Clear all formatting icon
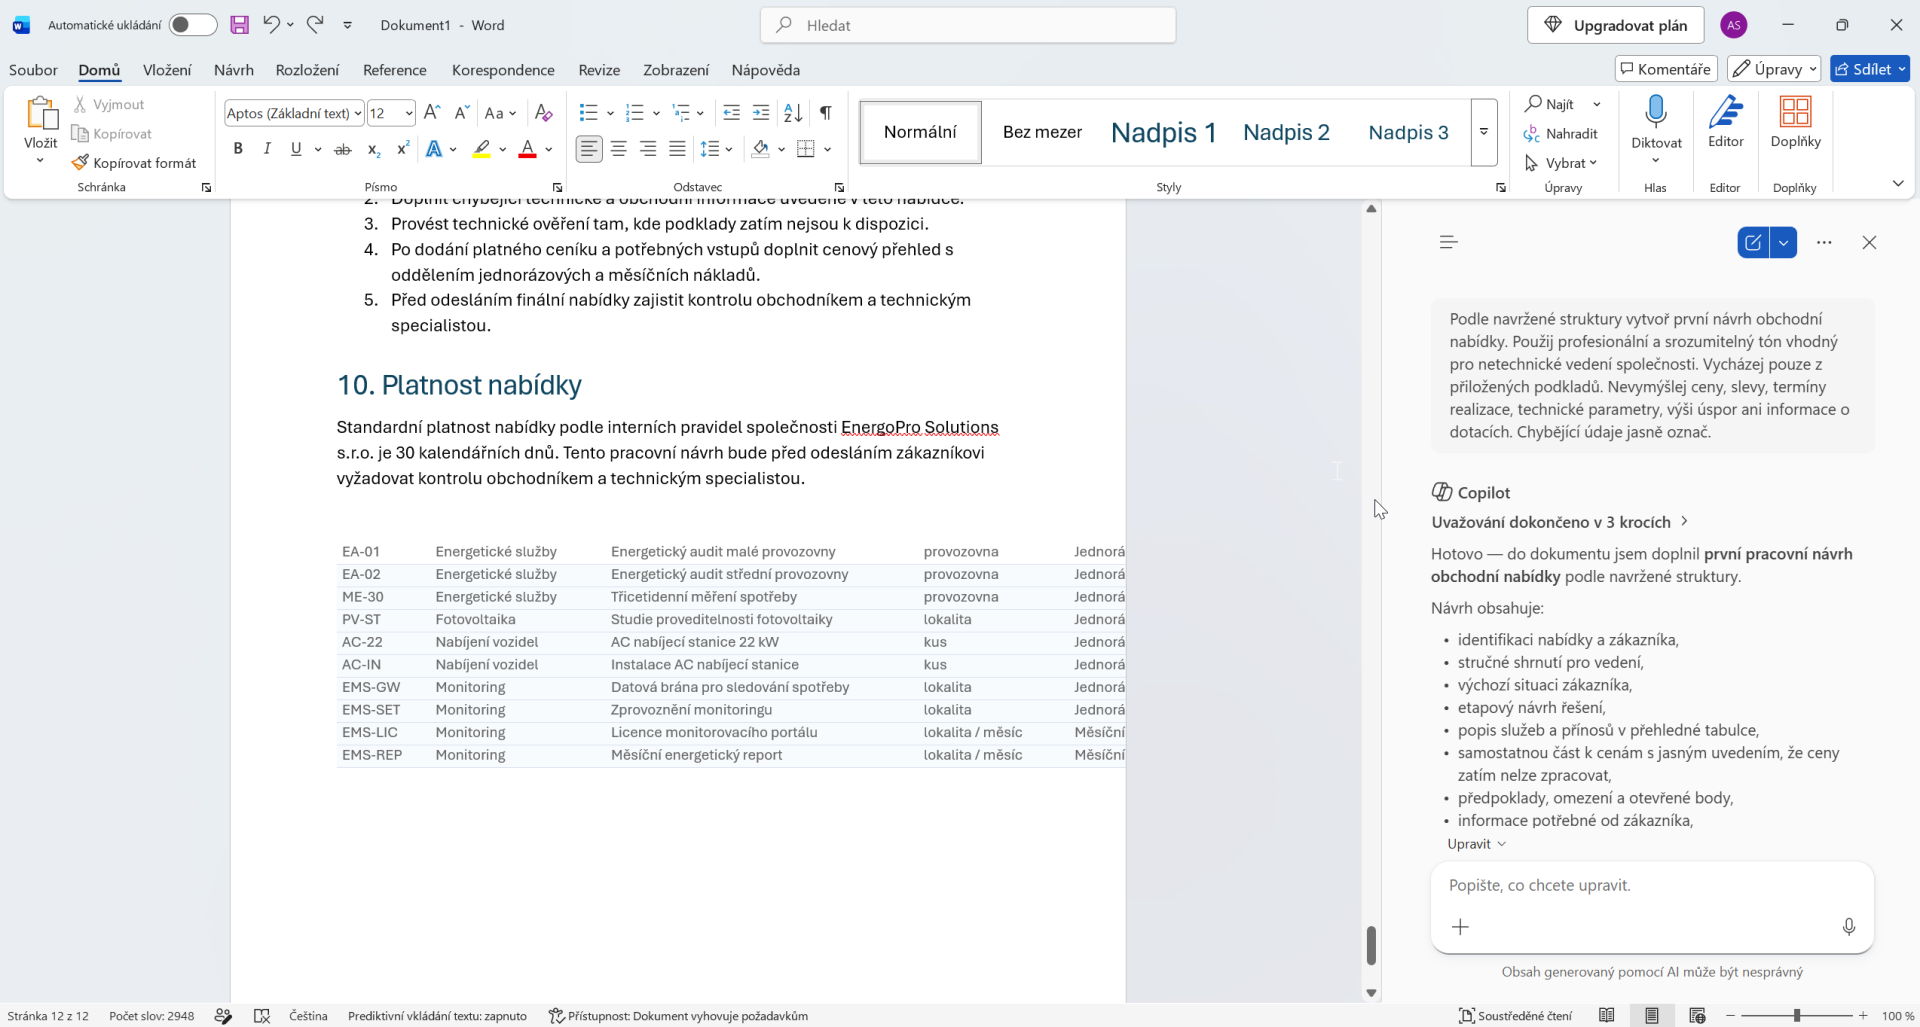Viewport: 1920px width, 1027px height. [x=543, y=113]
